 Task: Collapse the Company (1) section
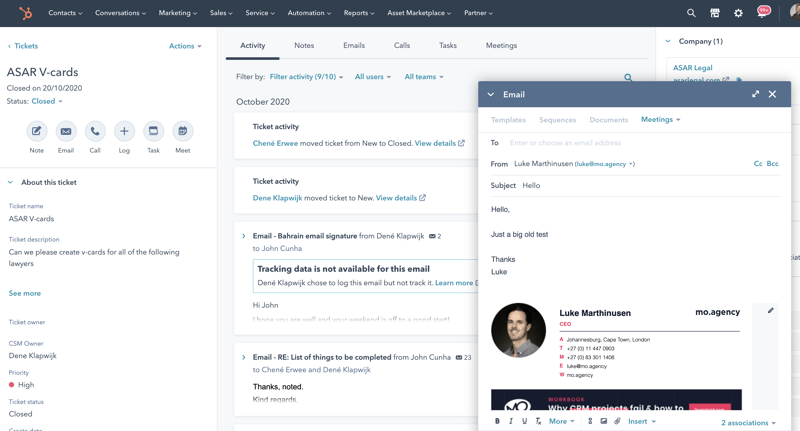pyautogui.click(x=668, y=41)
